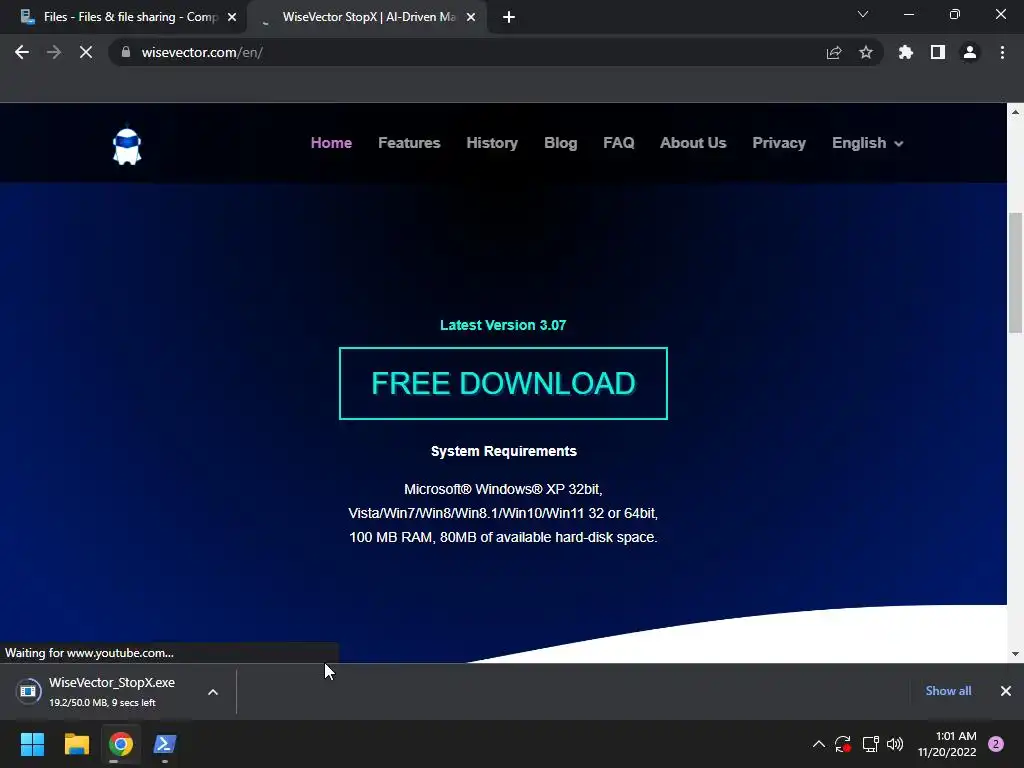
Task: Click scrollbar down arrow
Action: click(x=1015, y=654)
